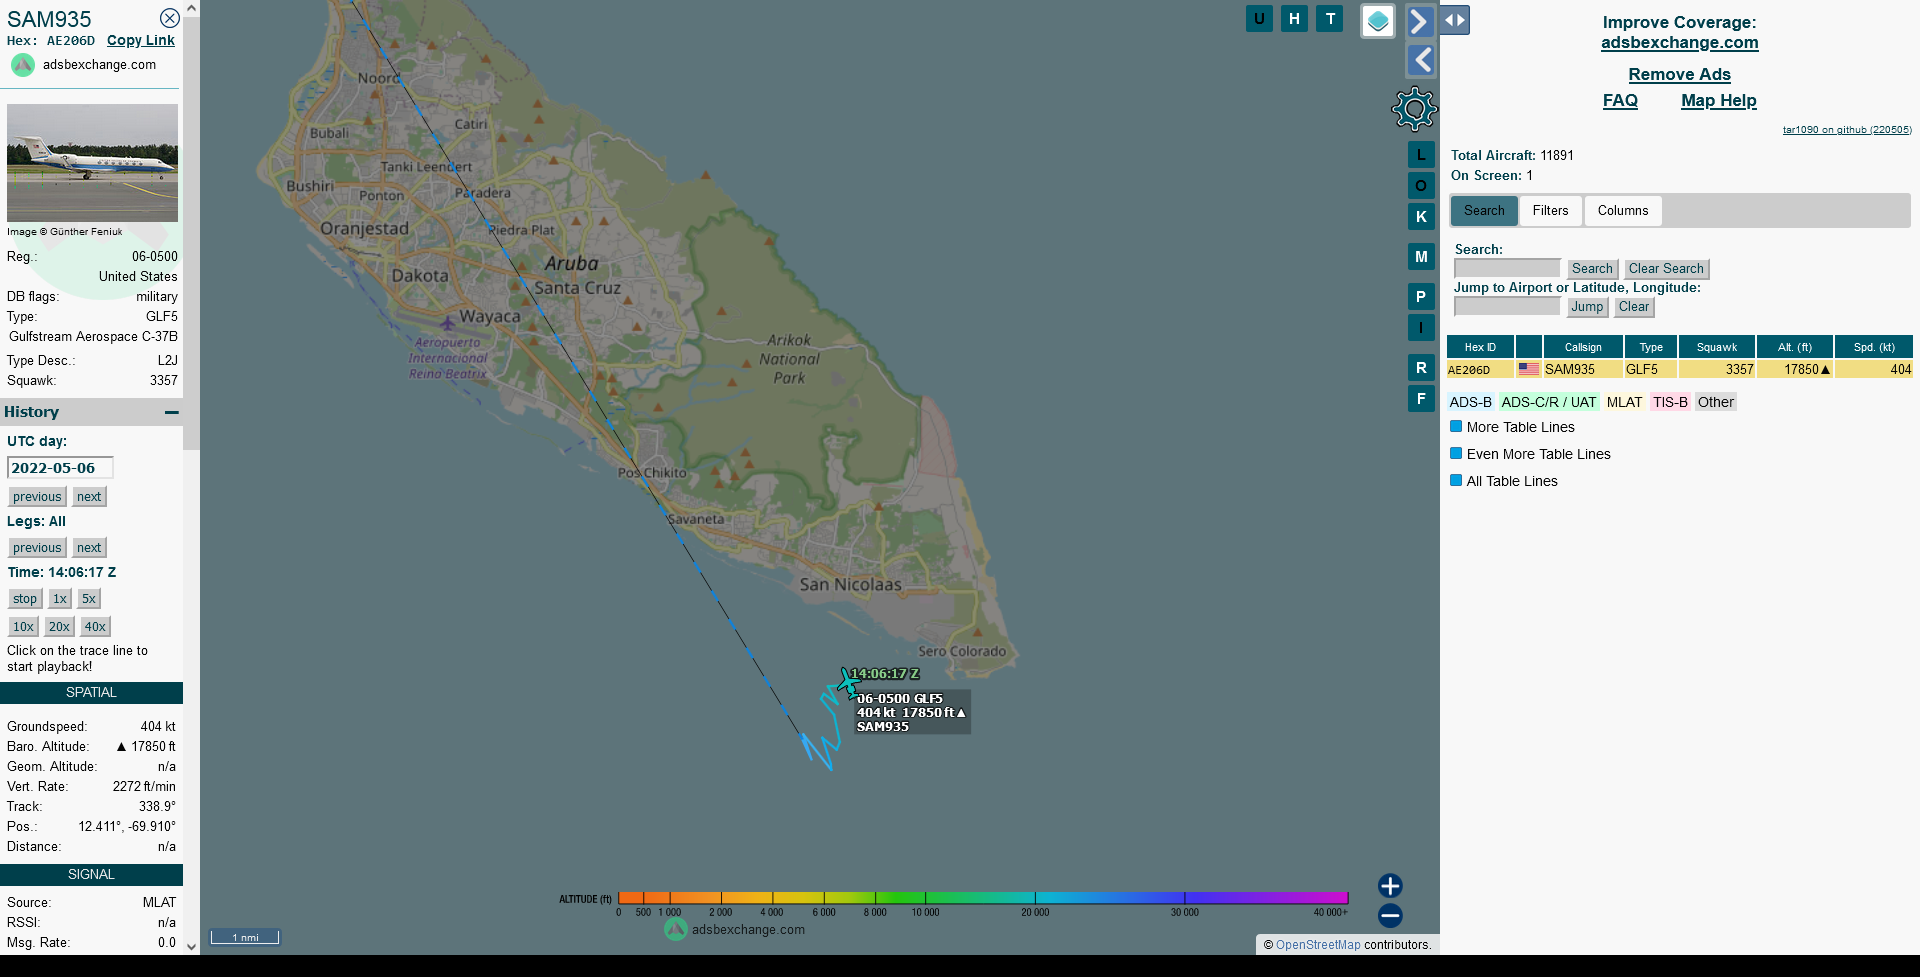
Task: Sort table by Spd. (kt) column
Action: coord(1874,347)
